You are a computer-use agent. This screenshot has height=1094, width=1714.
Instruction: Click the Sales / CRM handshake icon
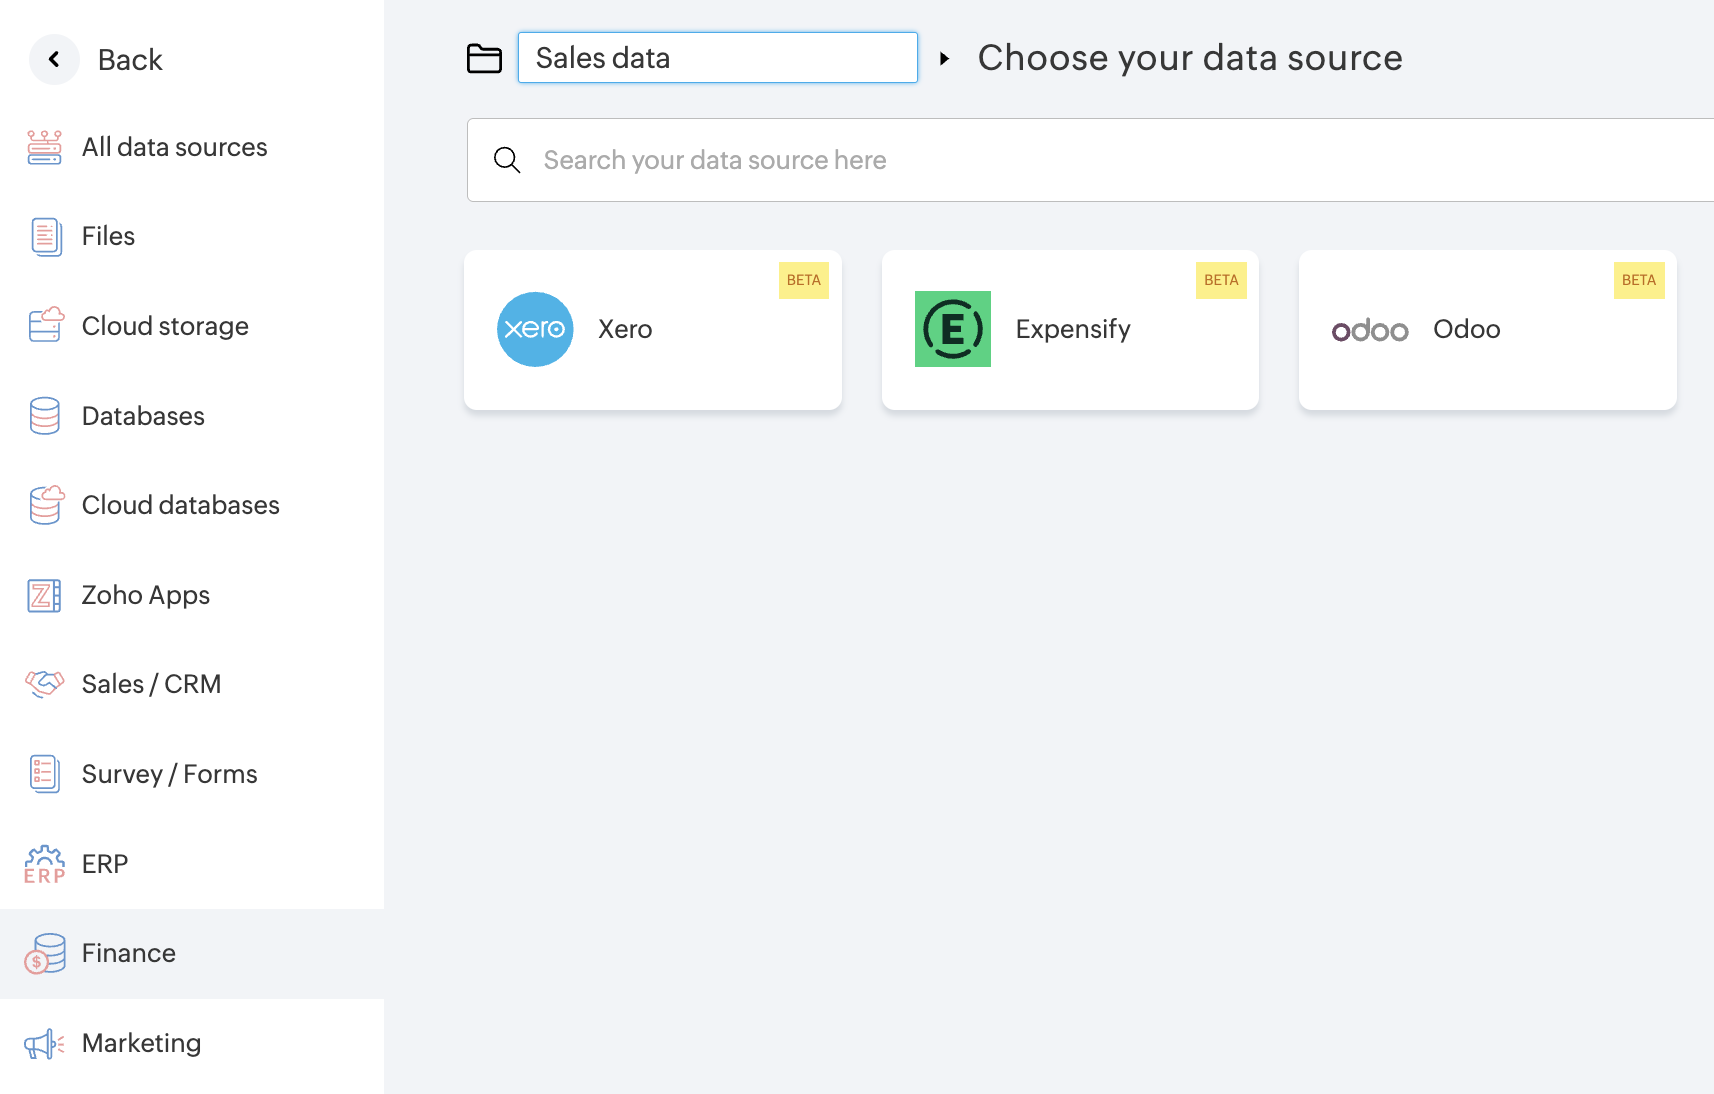45,684
